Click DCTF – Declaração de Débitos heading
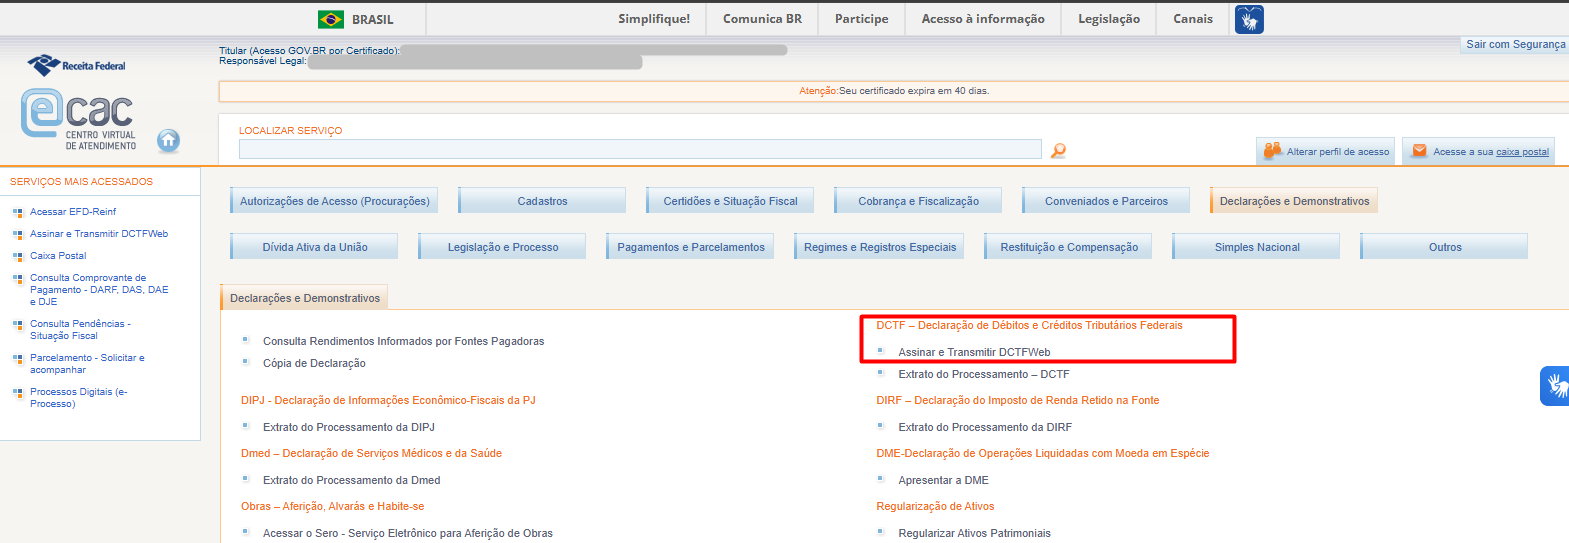1569x543 pixels. point(1029,325)
